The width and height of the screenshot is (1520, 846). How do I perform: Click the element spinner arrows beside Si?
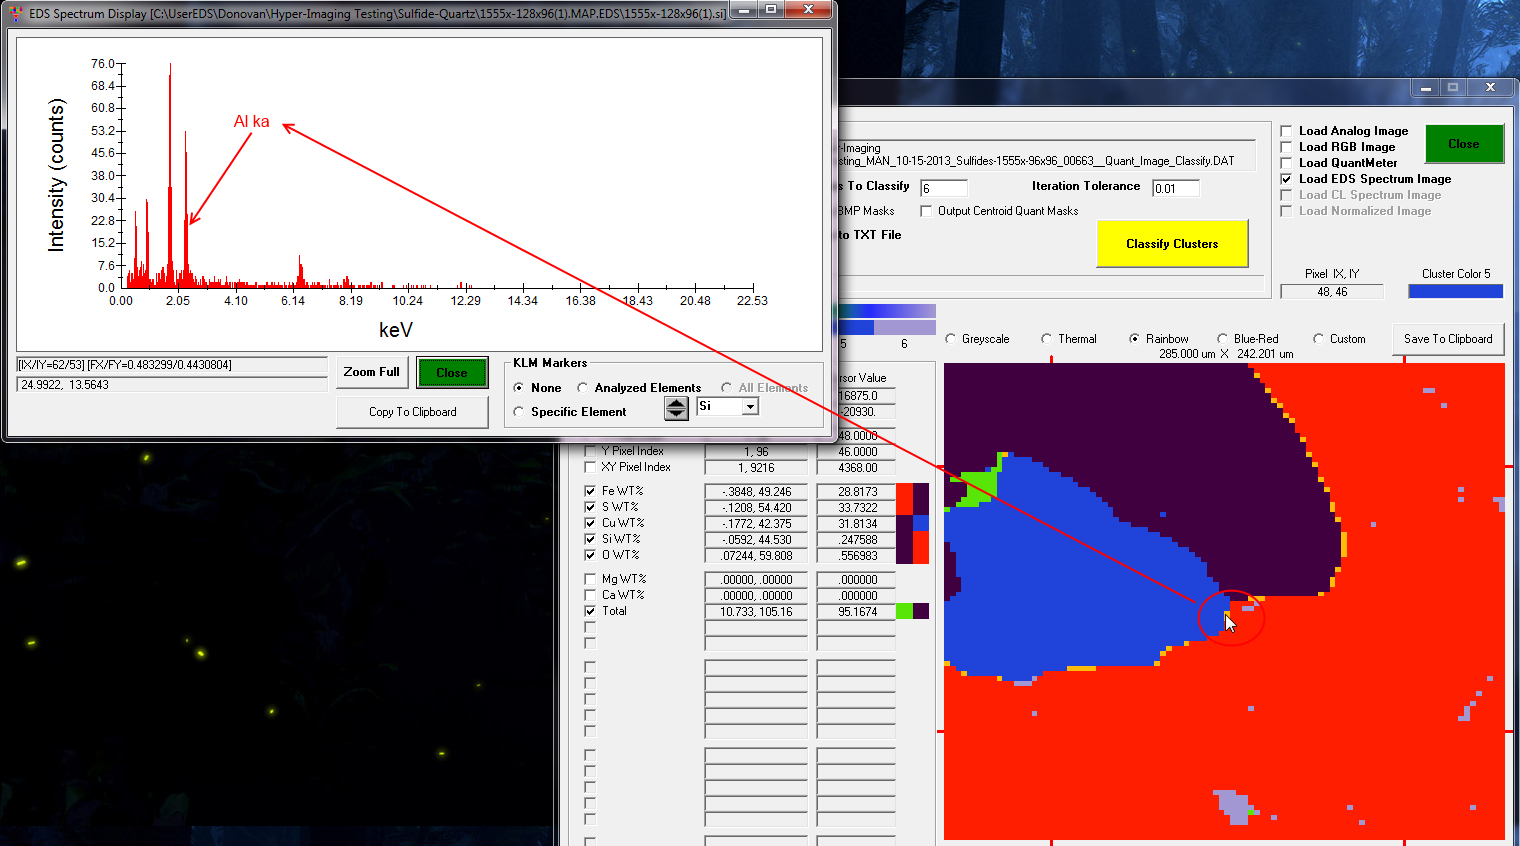pos(676,408)
